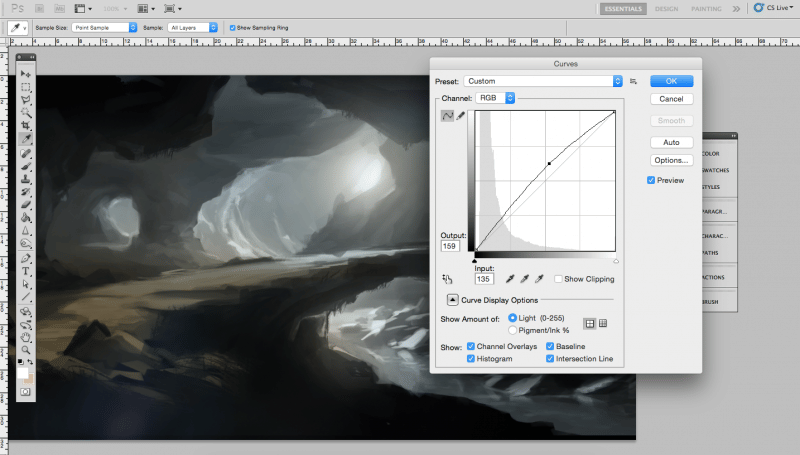Click the white point input slider triangle
800x455 pixels.
click(x=615, y=259)
